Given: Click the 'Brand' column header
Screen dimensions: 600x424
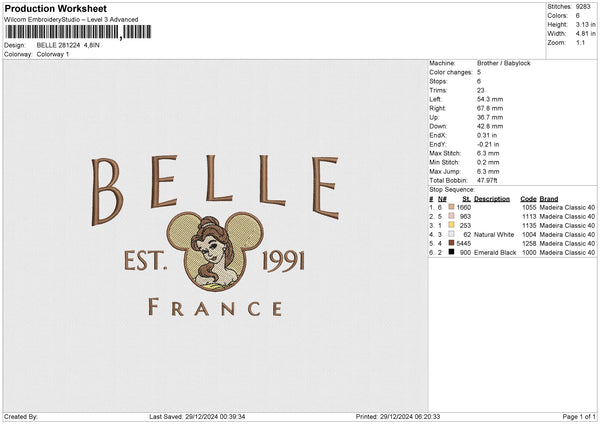Looking at the screenshot, I should pyautogui.click(x=549, y=199).
